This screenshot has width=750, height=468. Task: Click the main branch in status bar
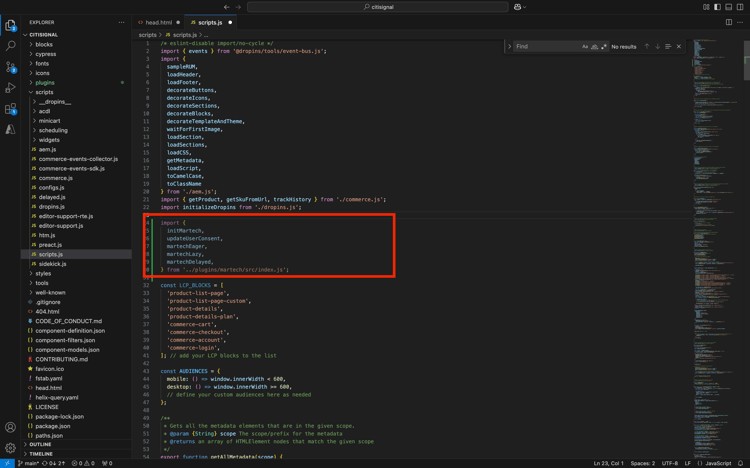(28, 463)
